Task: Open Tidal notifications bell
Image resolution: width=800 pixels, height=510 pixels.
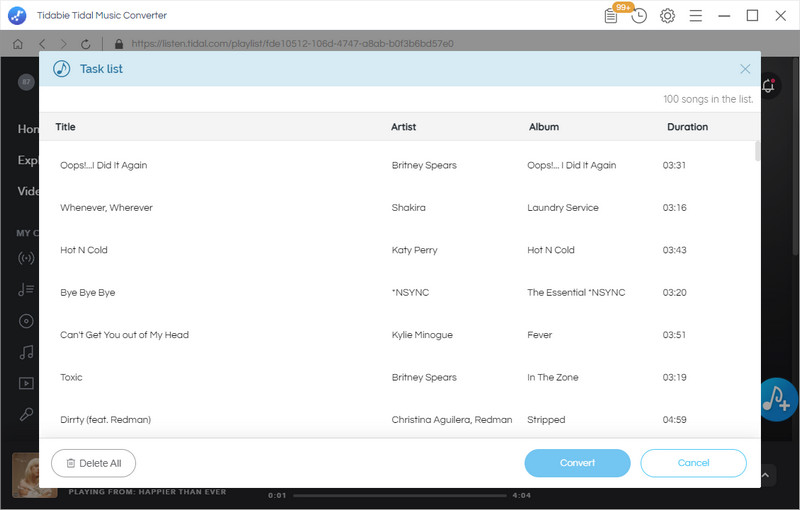Action: [x=768, y=85]
